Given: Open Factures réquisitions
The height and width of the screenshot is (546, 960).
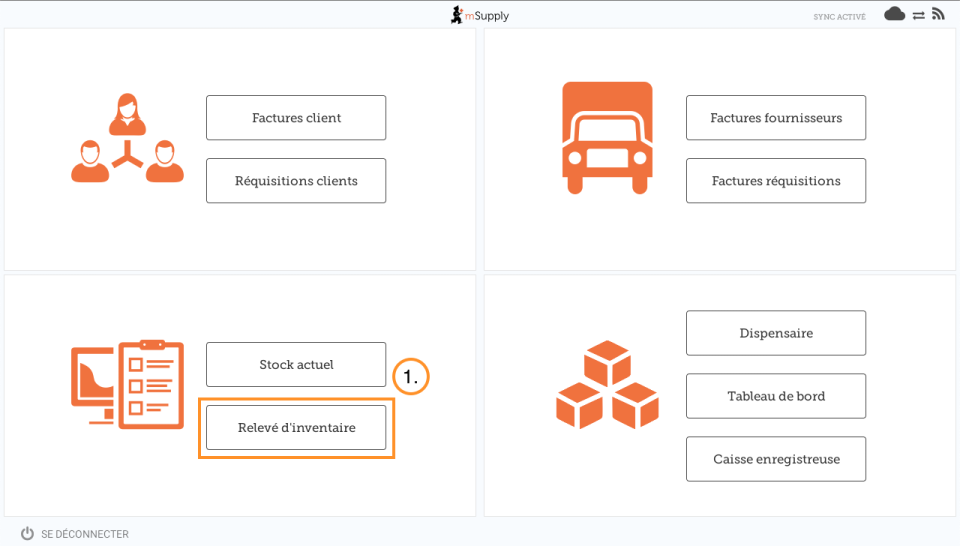Looking at the screenshot, I should click(x=776, y=181).
